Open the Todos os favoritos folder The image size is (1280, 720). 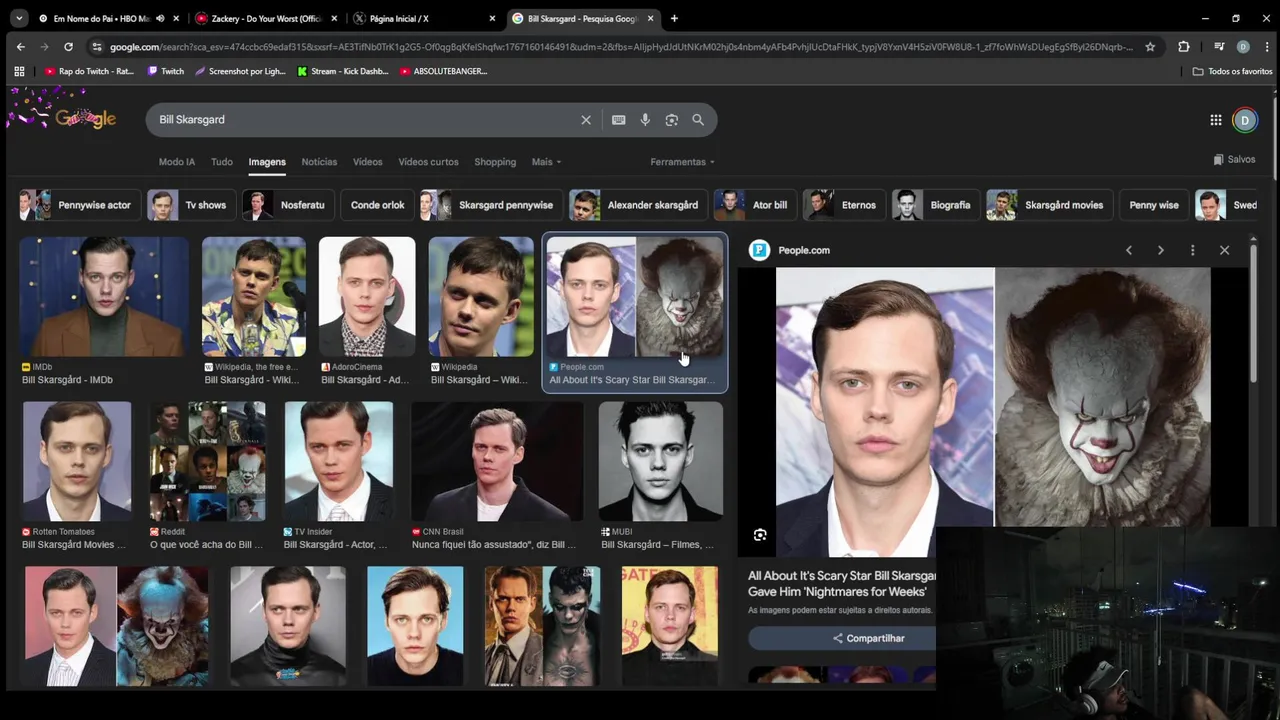[1232, 71]
